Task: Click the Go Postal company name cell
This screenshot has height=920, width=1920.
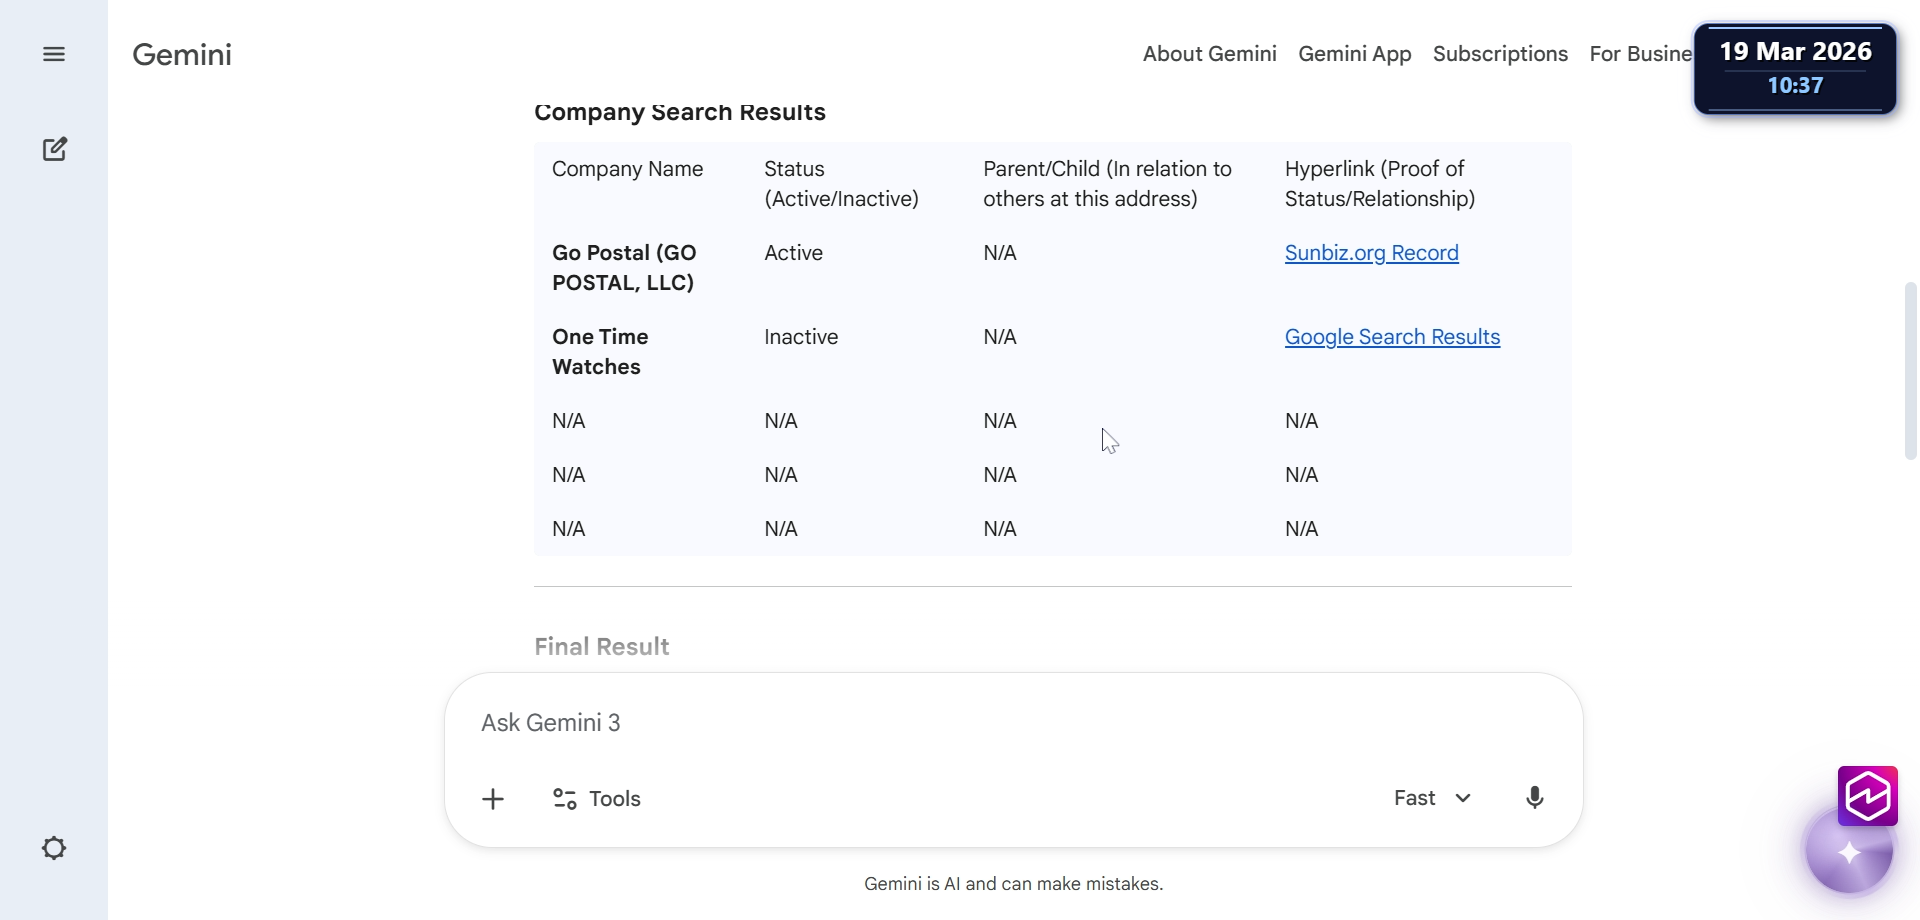Action: click(624, 268)
